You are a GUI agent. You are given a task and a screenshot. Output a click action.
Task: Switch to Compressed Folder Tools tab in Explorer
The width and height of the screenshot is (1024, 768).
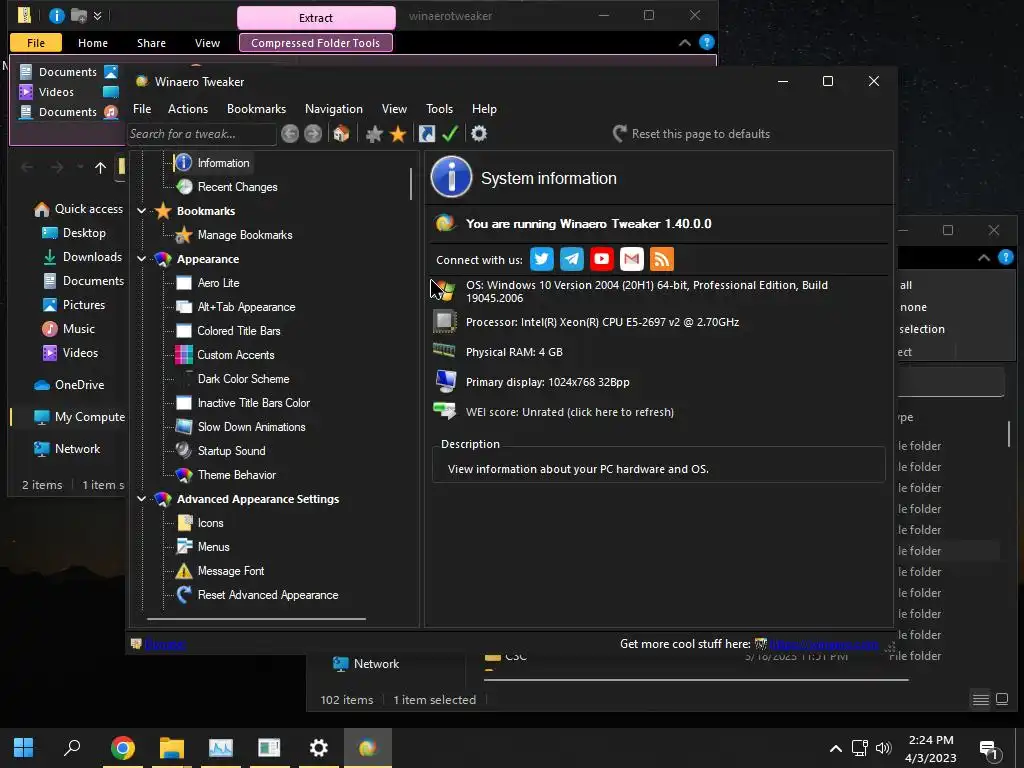tap(315, 43)
